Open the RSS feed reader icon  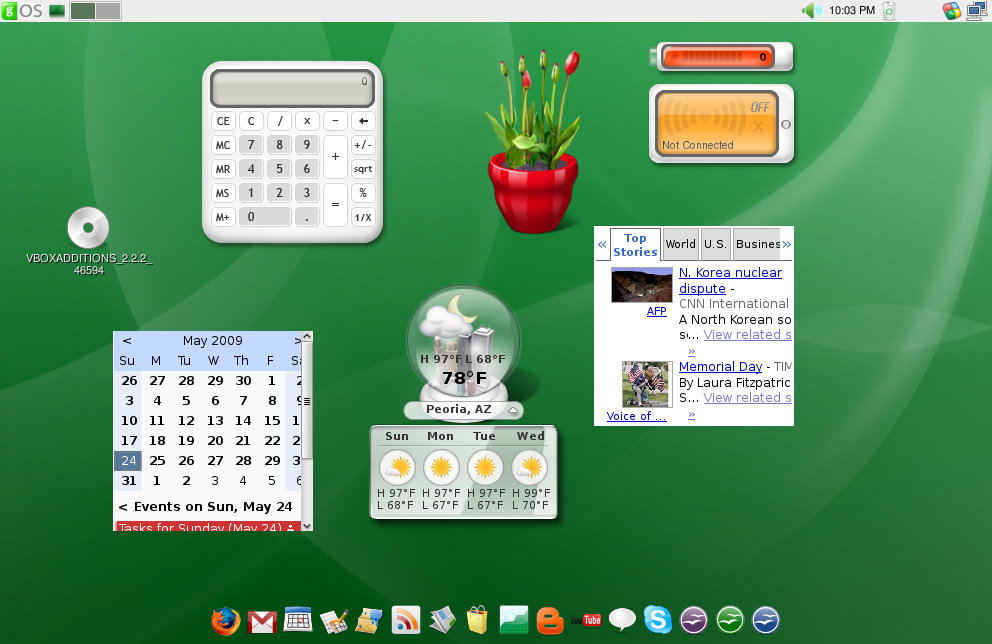pos(406,621)
